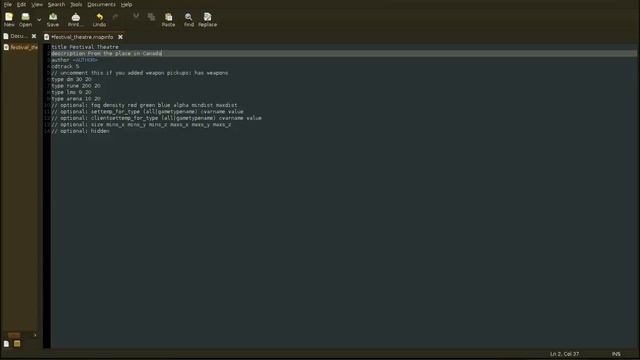The width and height of the screenshot is (640, 360).
Task: Open the Search menu
Action: point(56,4)
